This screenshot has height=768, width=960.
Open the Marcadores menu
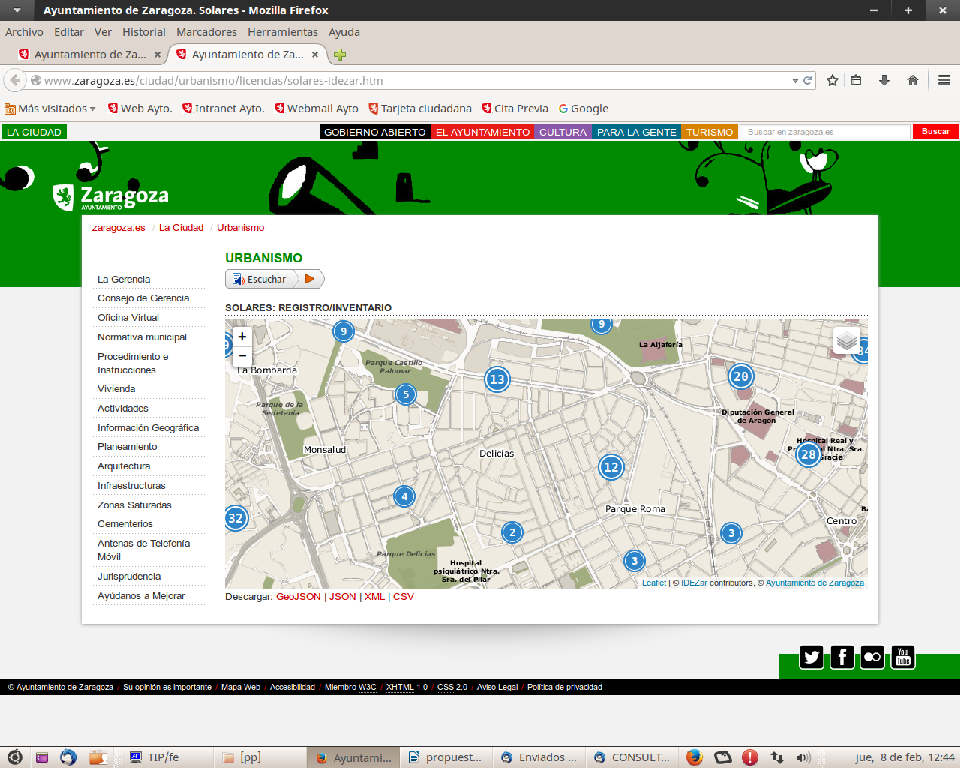(x=206, y=32)
